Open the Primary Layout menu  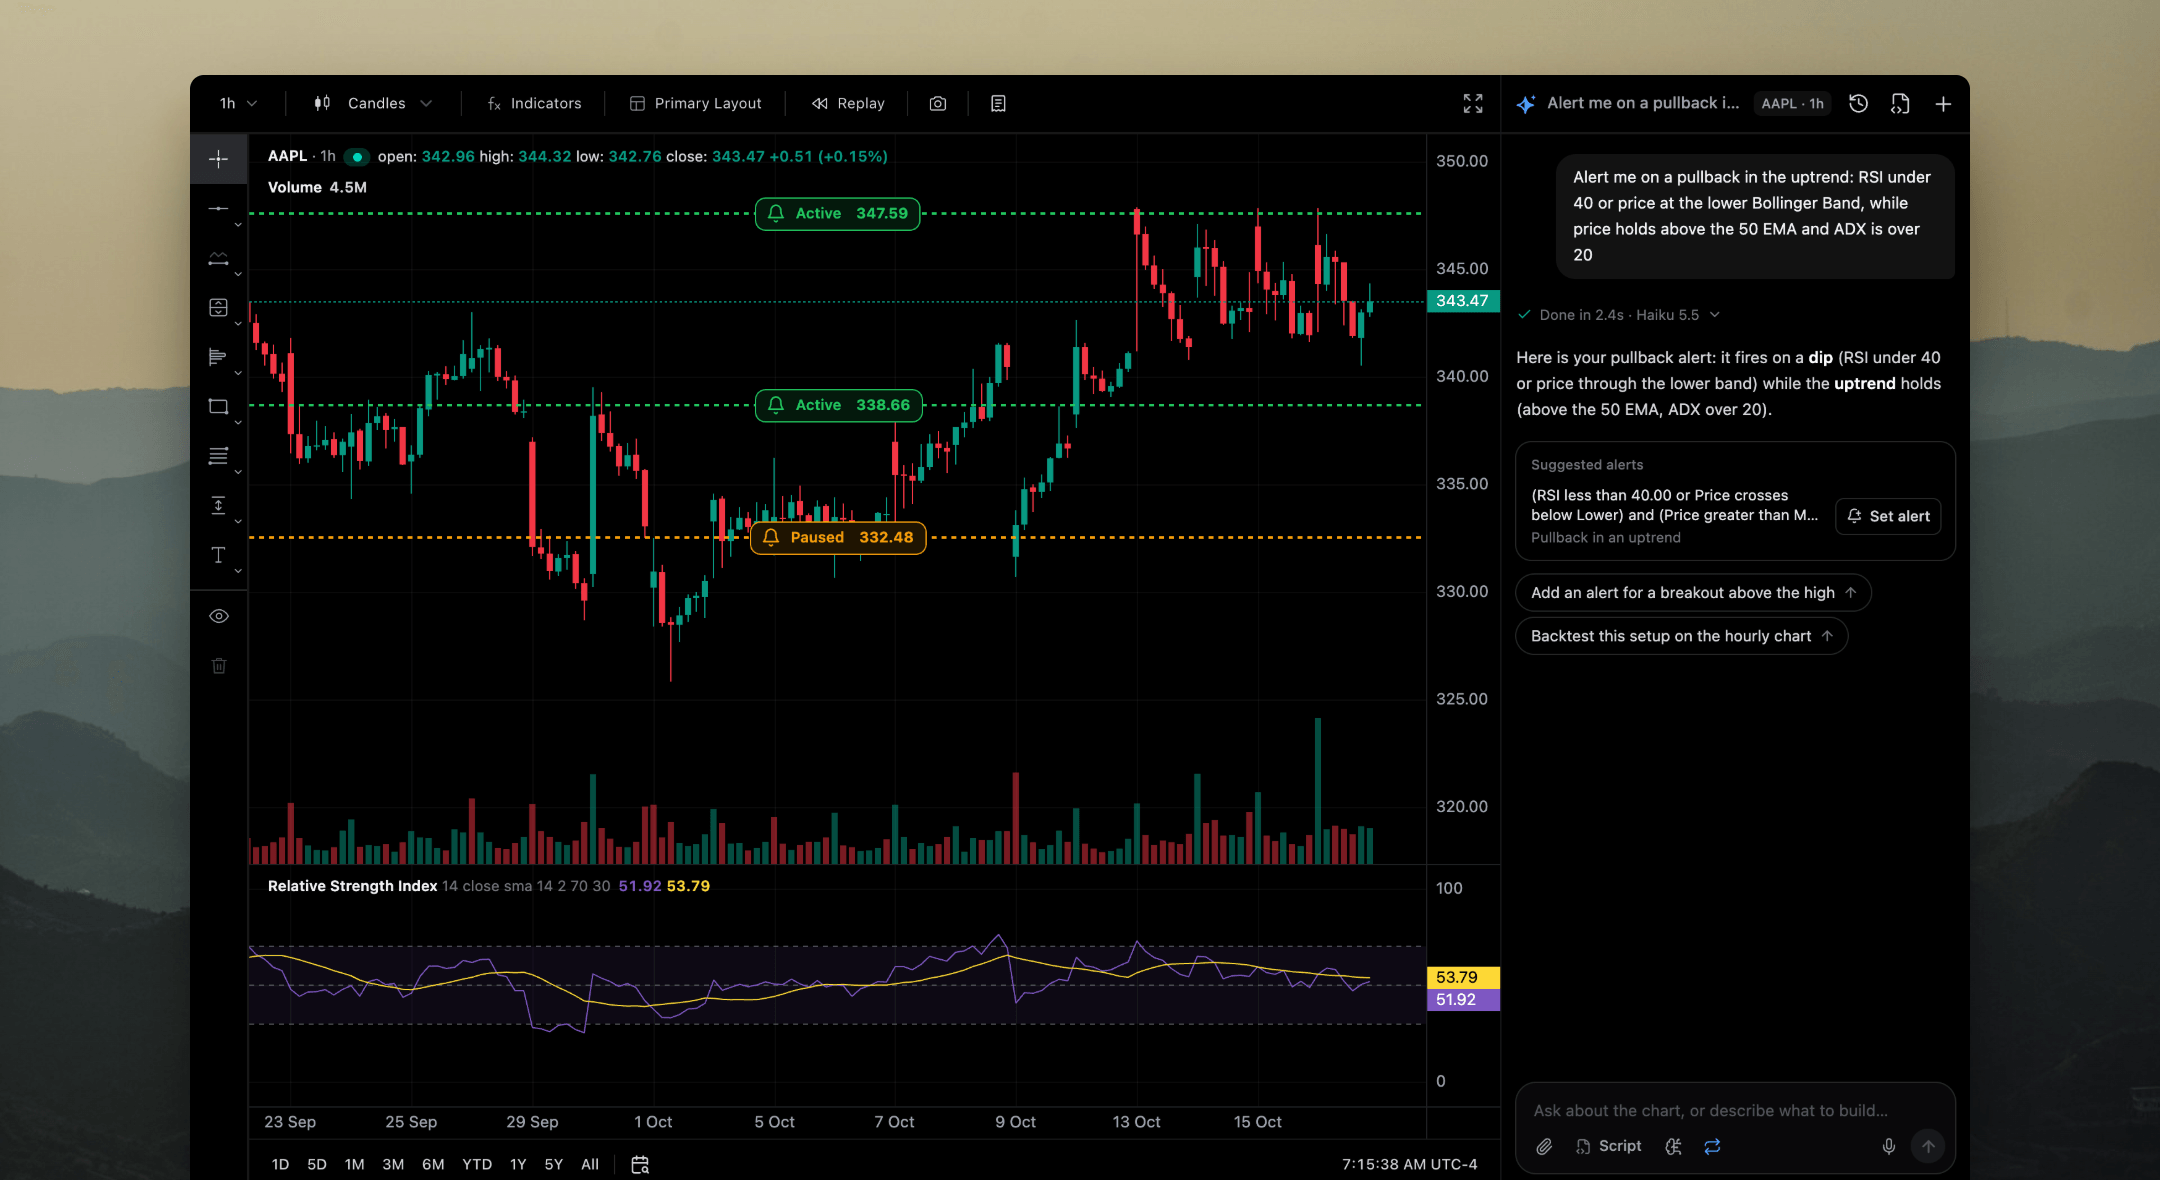695,103
